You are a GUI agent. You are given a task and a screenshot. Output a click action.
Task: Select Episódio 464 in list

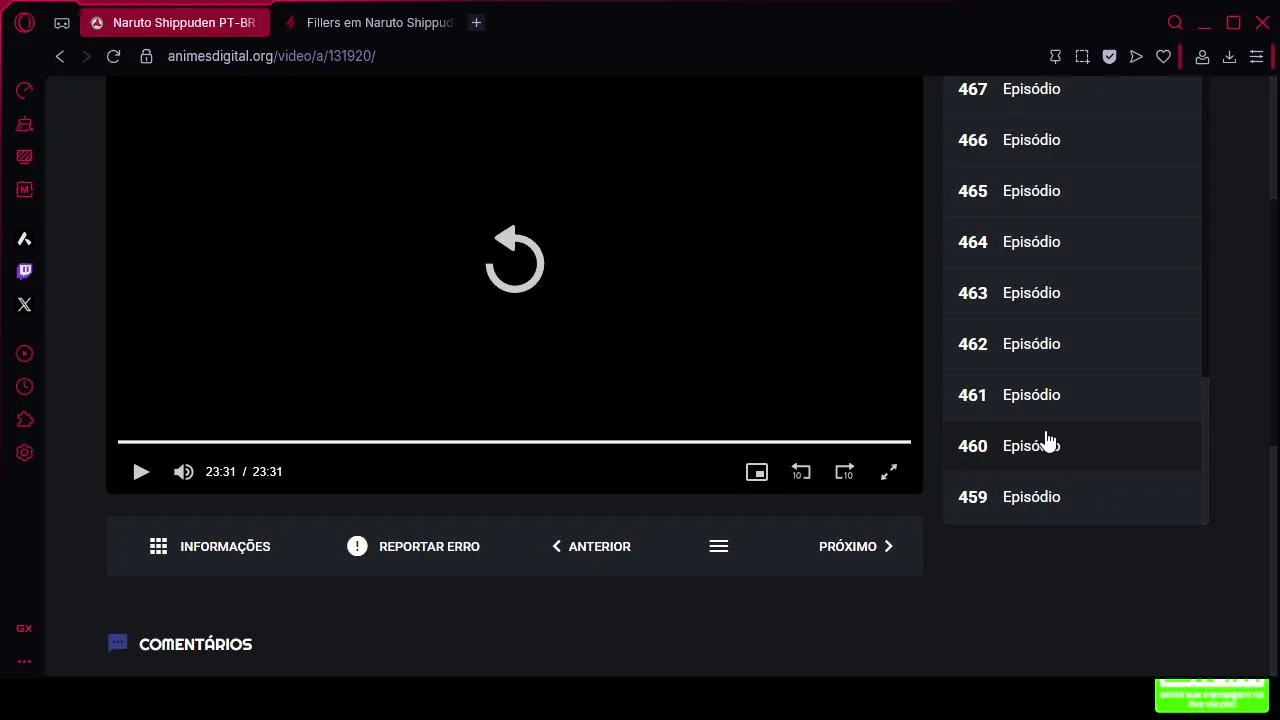click(1072, 242)
